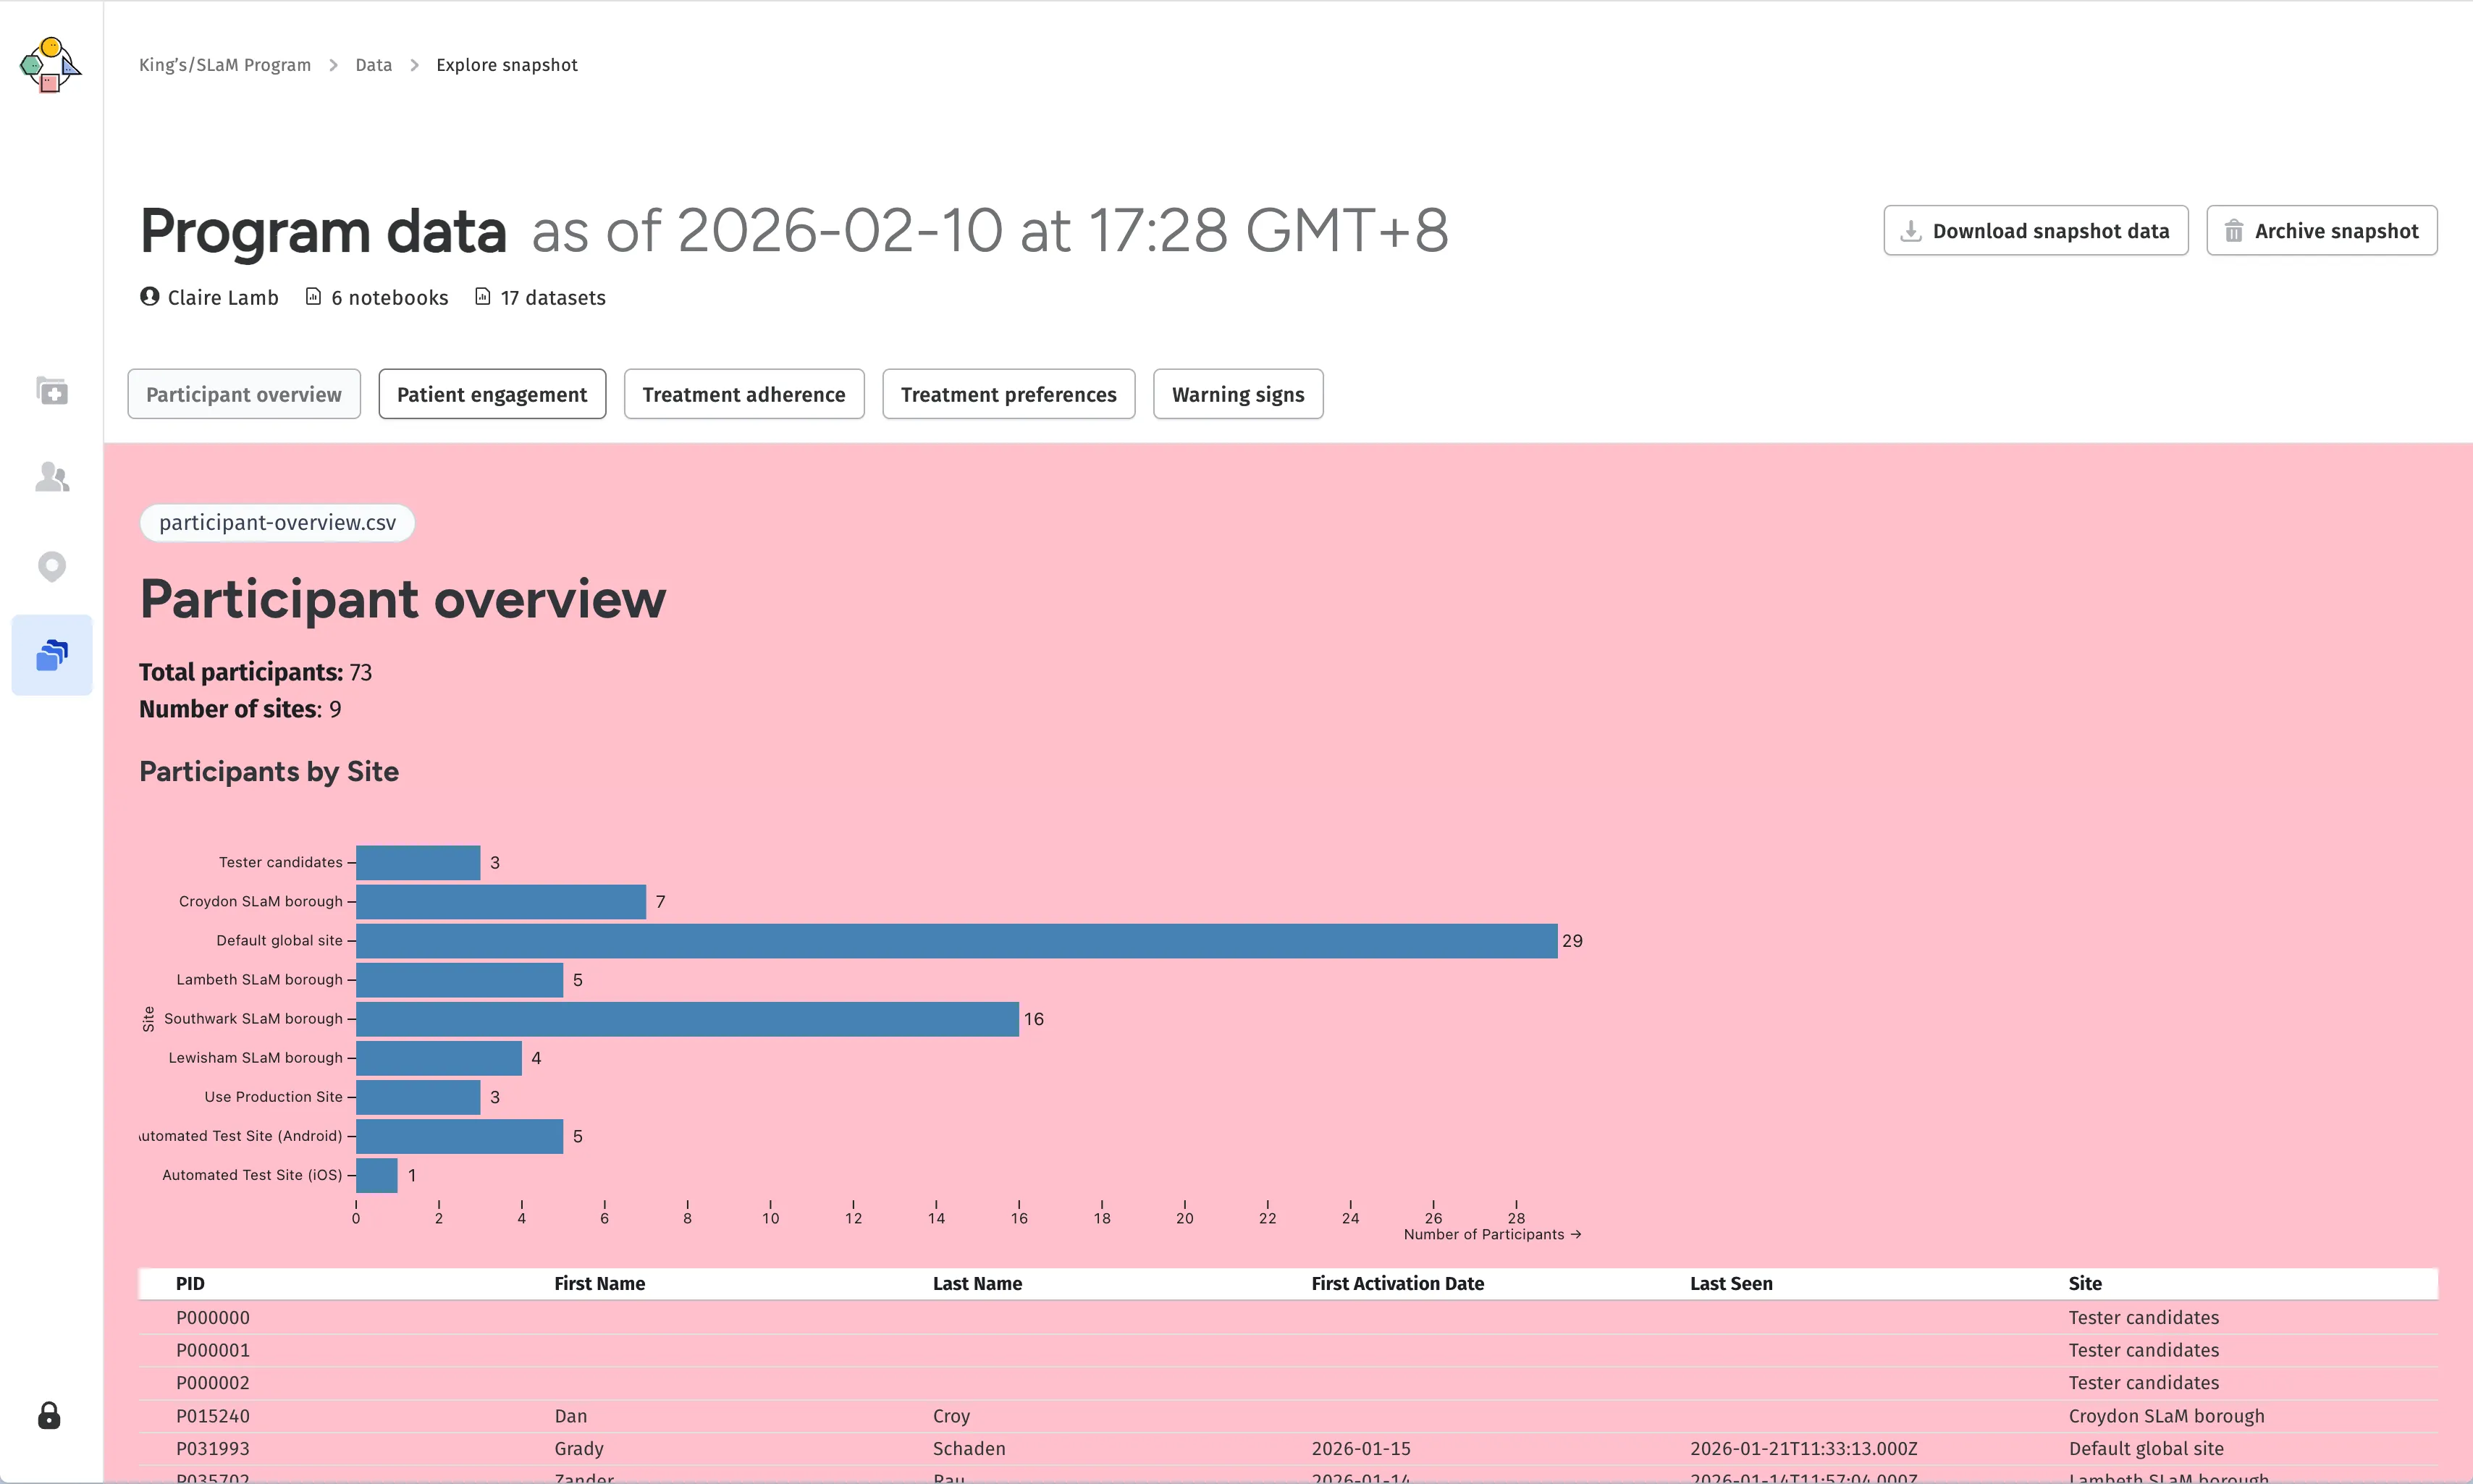Open the medical folder sidebar icon

[x=52, y=390]
